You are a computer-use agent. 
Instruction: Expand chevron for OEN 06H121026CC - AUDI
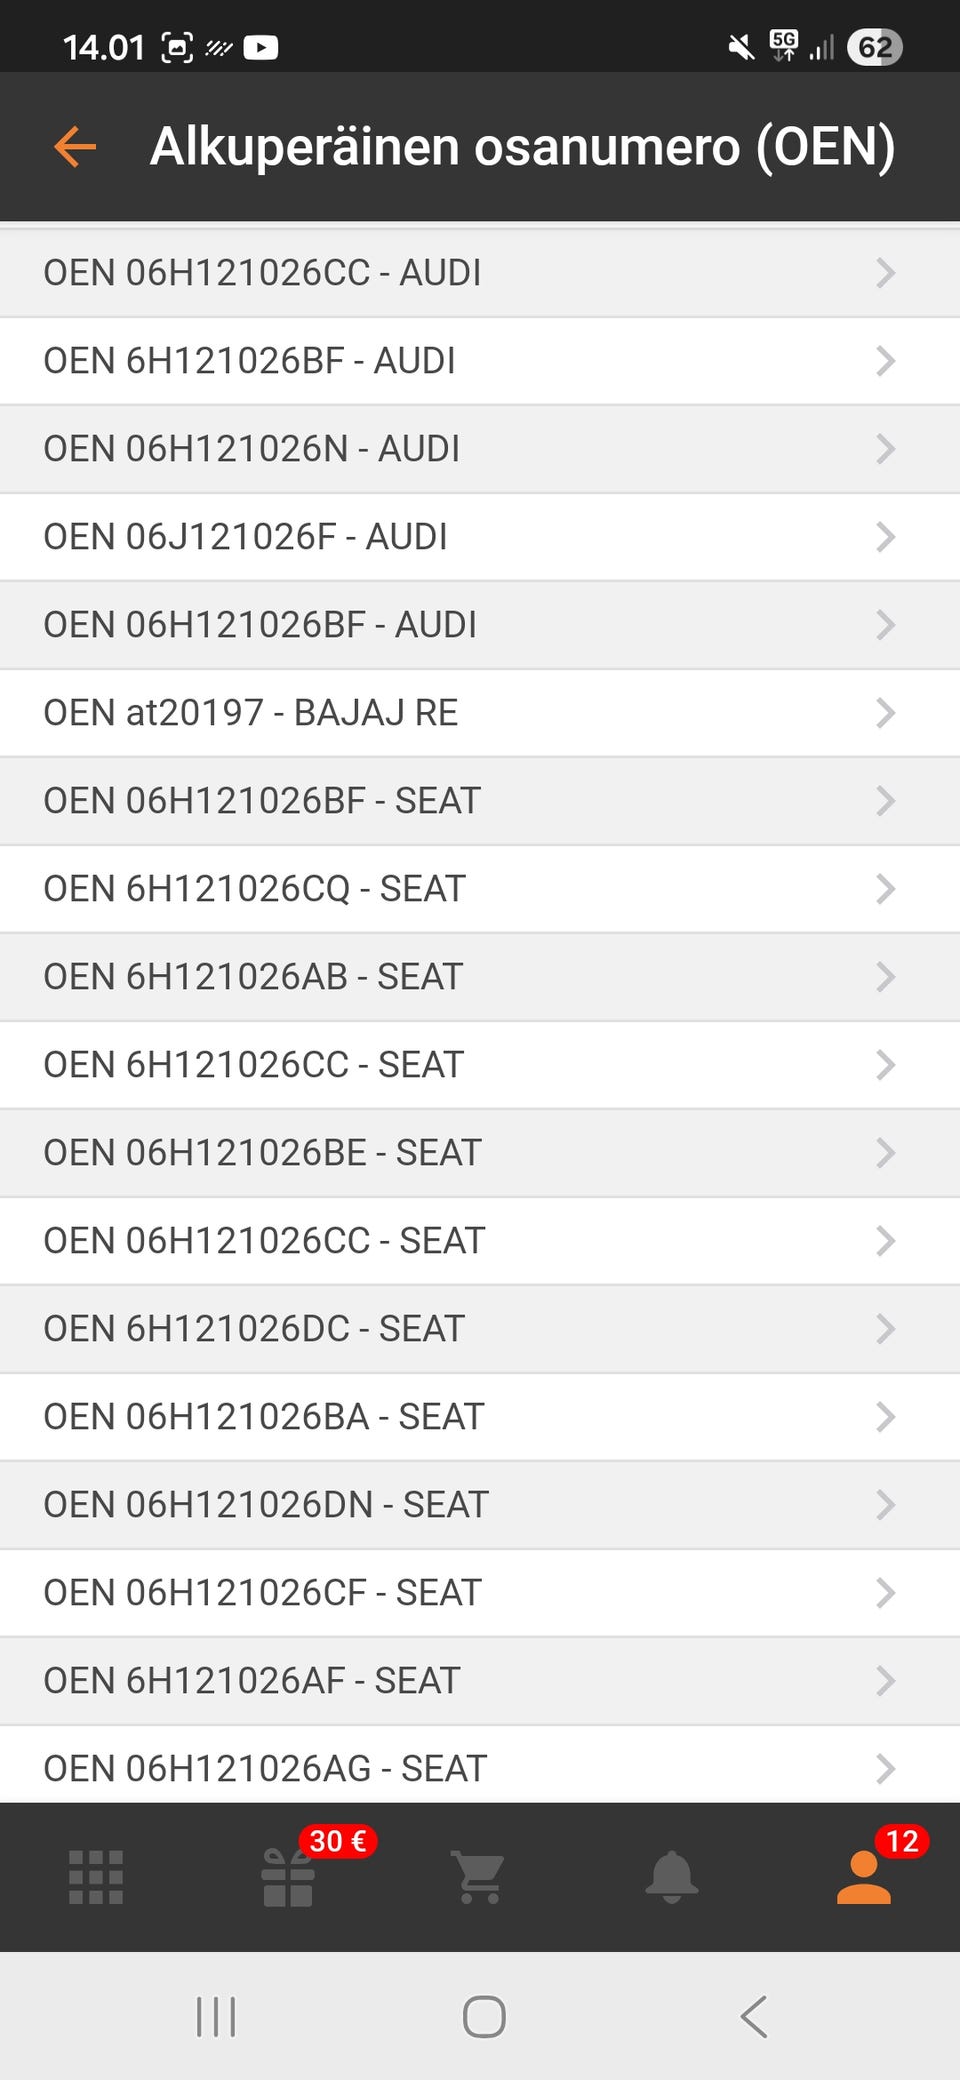click(885, 273)
